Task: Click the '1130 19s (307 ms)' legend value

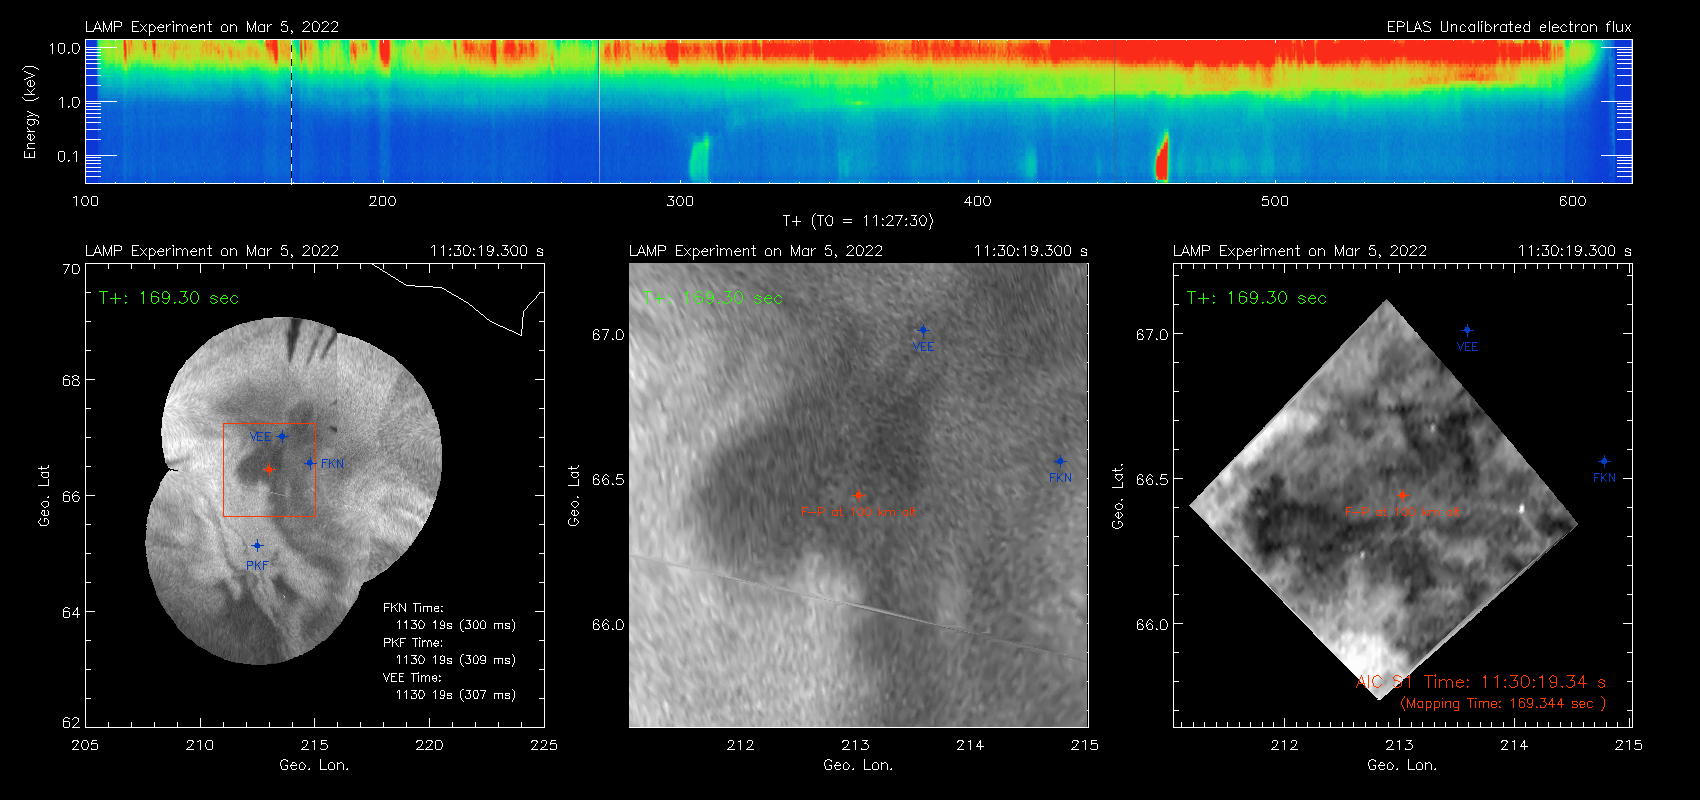Action: point(456,695)
